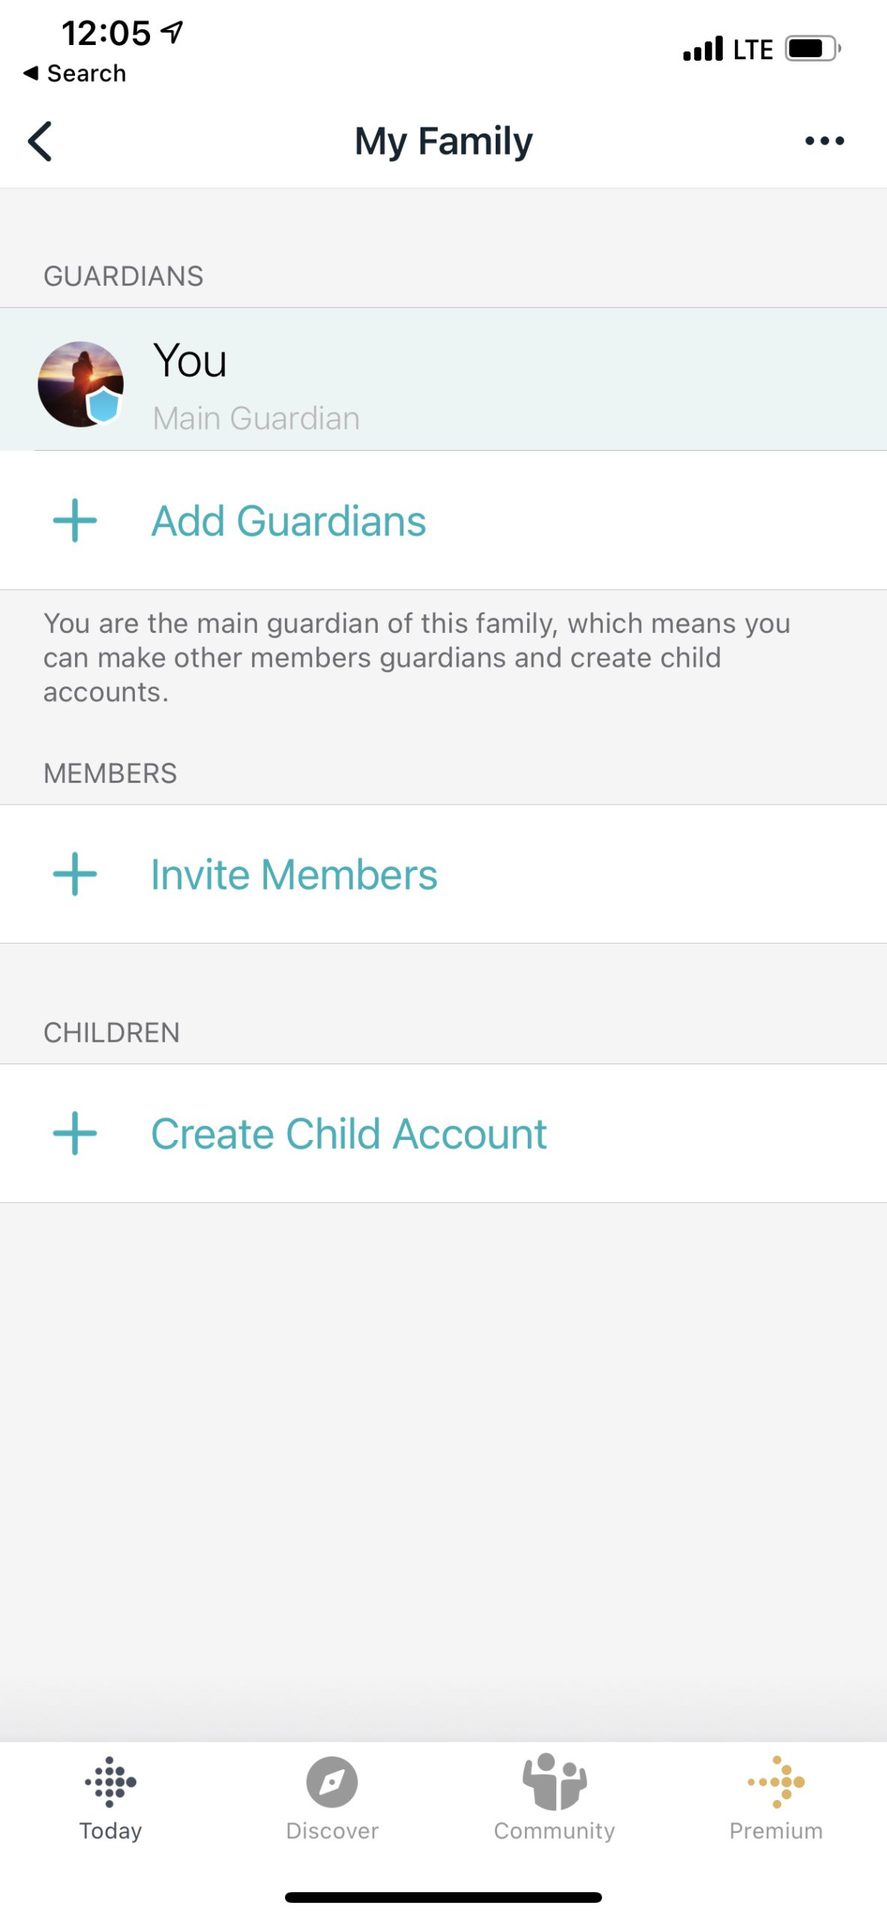Return to Search via status bar link
The image size is (887, 1920).
(75, 73)
